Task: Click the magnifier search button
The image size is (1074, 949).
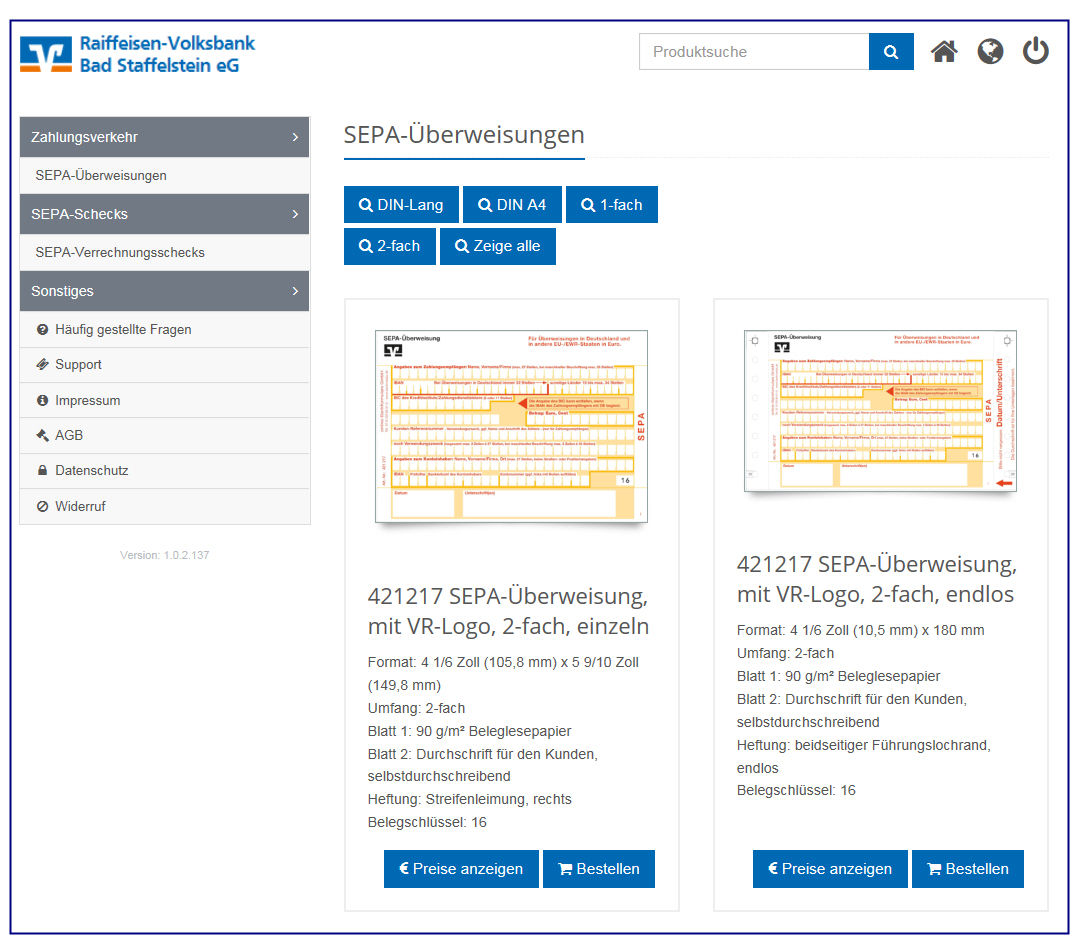Action: 890,51
